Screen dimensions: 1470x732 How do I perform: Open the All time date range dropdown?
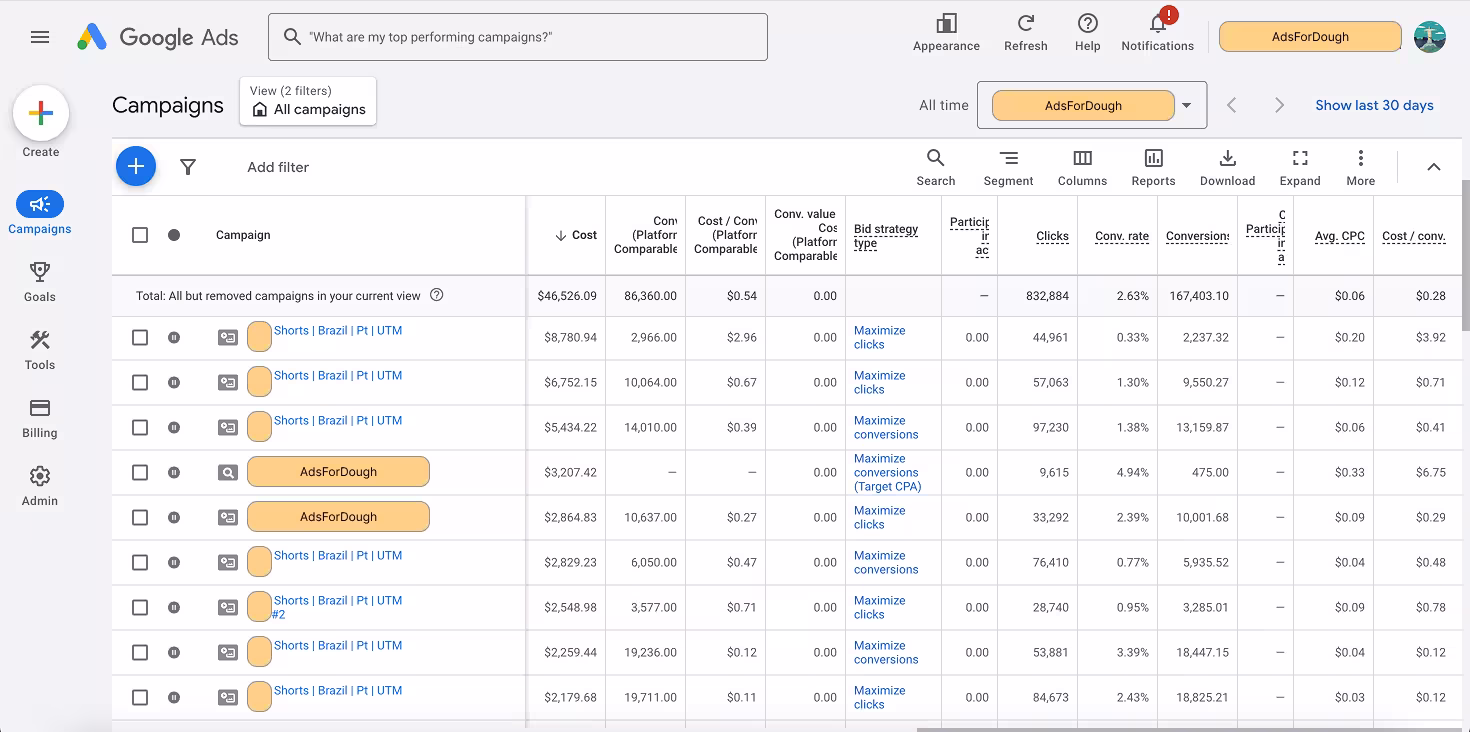[x=1092, y=105]
